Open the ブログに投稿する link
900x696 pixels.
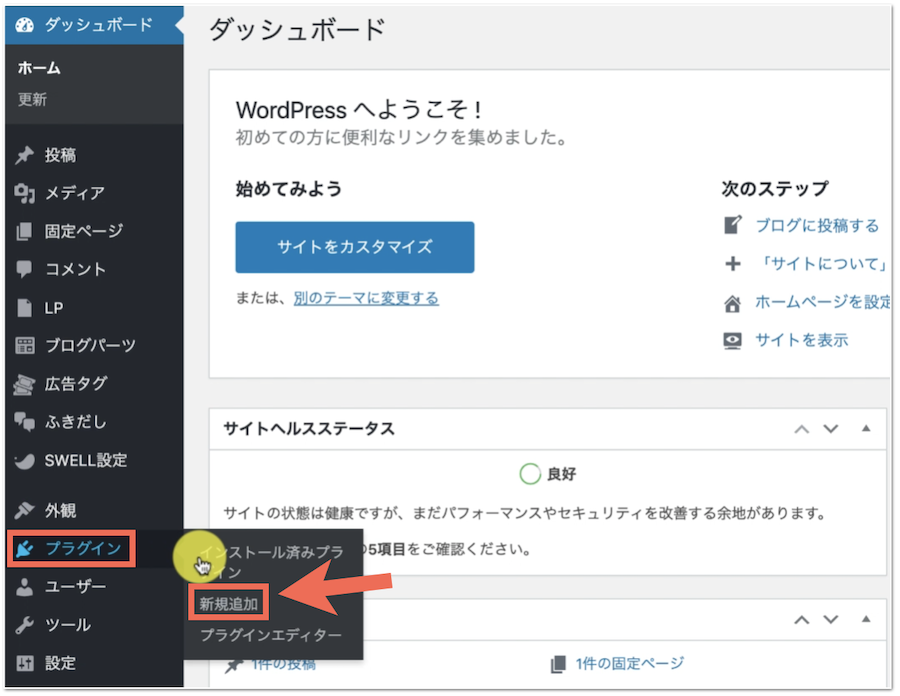816,226
